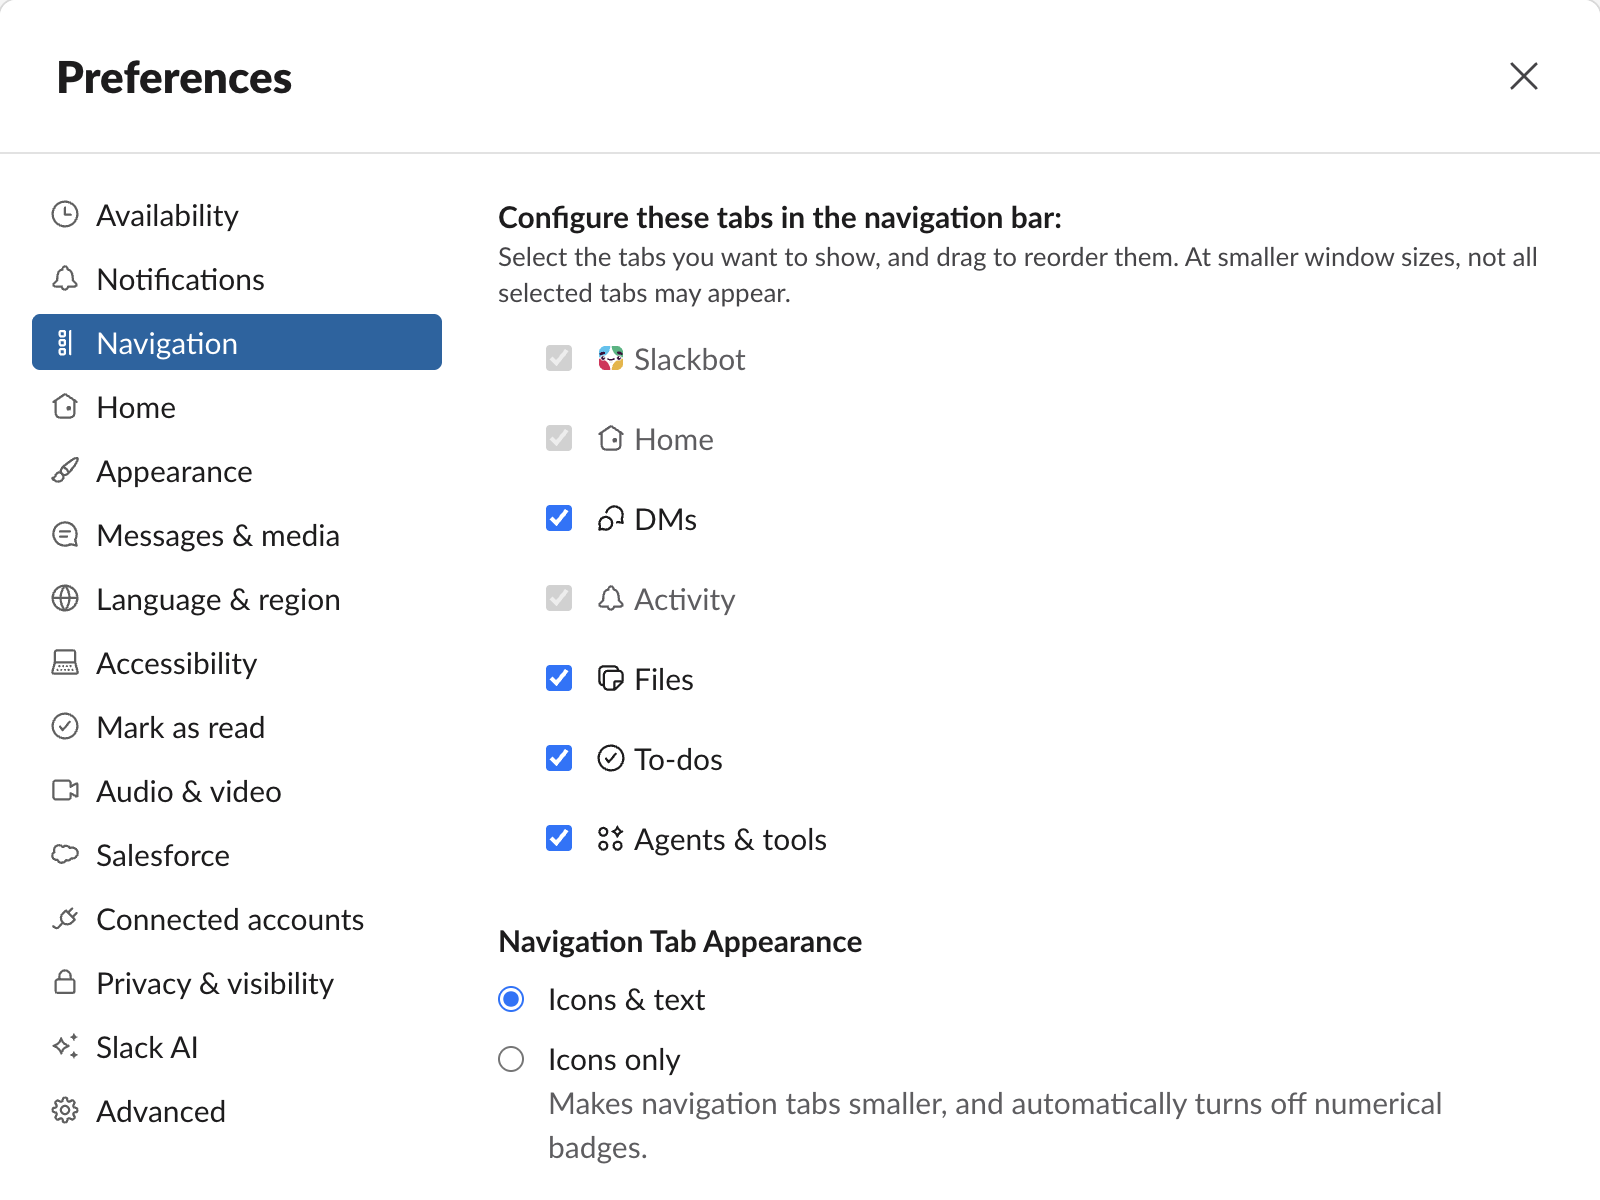Close the Preferences dialog
This screenshot has height=1200, width=1600.
1524,76
